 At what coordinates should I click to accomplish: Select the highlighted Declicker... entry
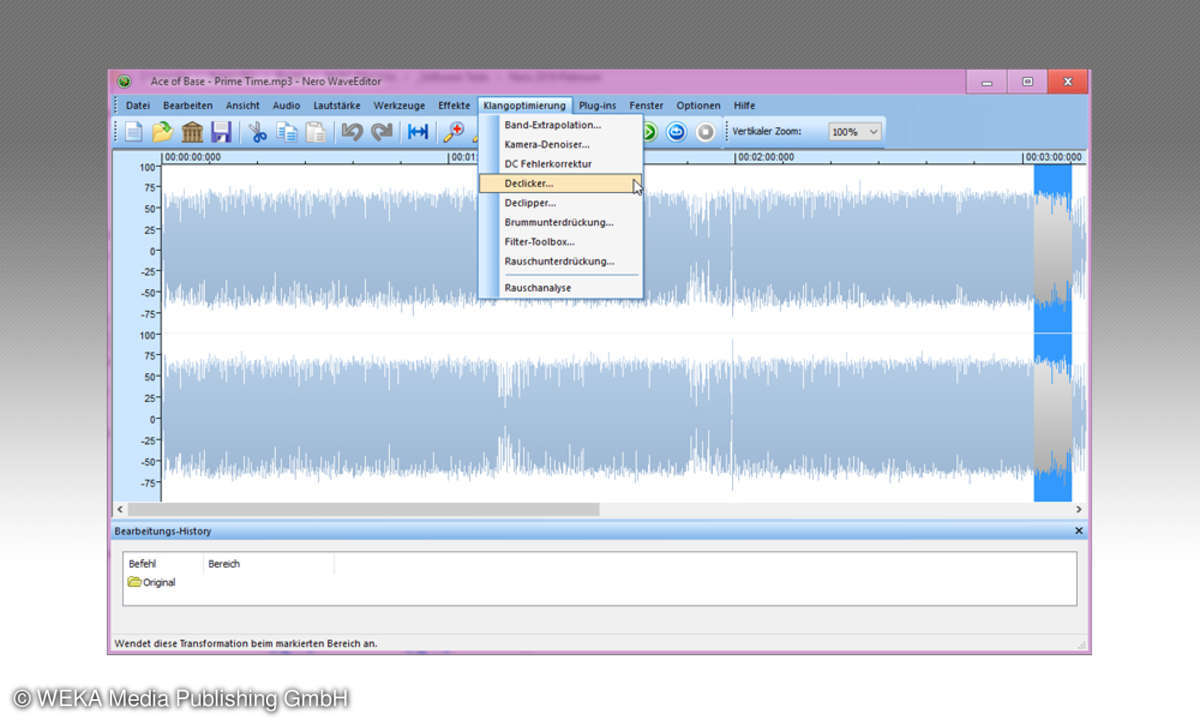pyautogui.click(x=561, y=184)
